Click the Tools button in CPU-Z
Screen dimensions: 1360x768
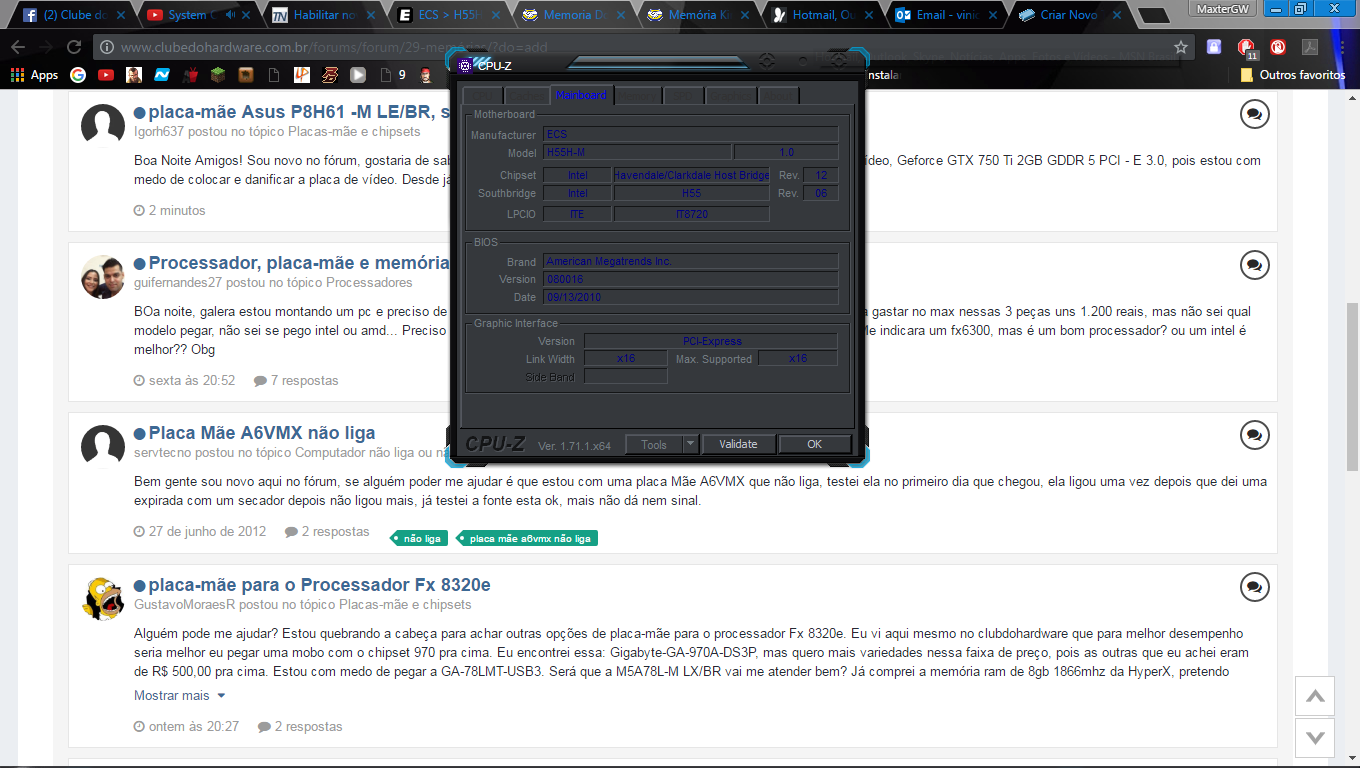[x=654, y=444]
